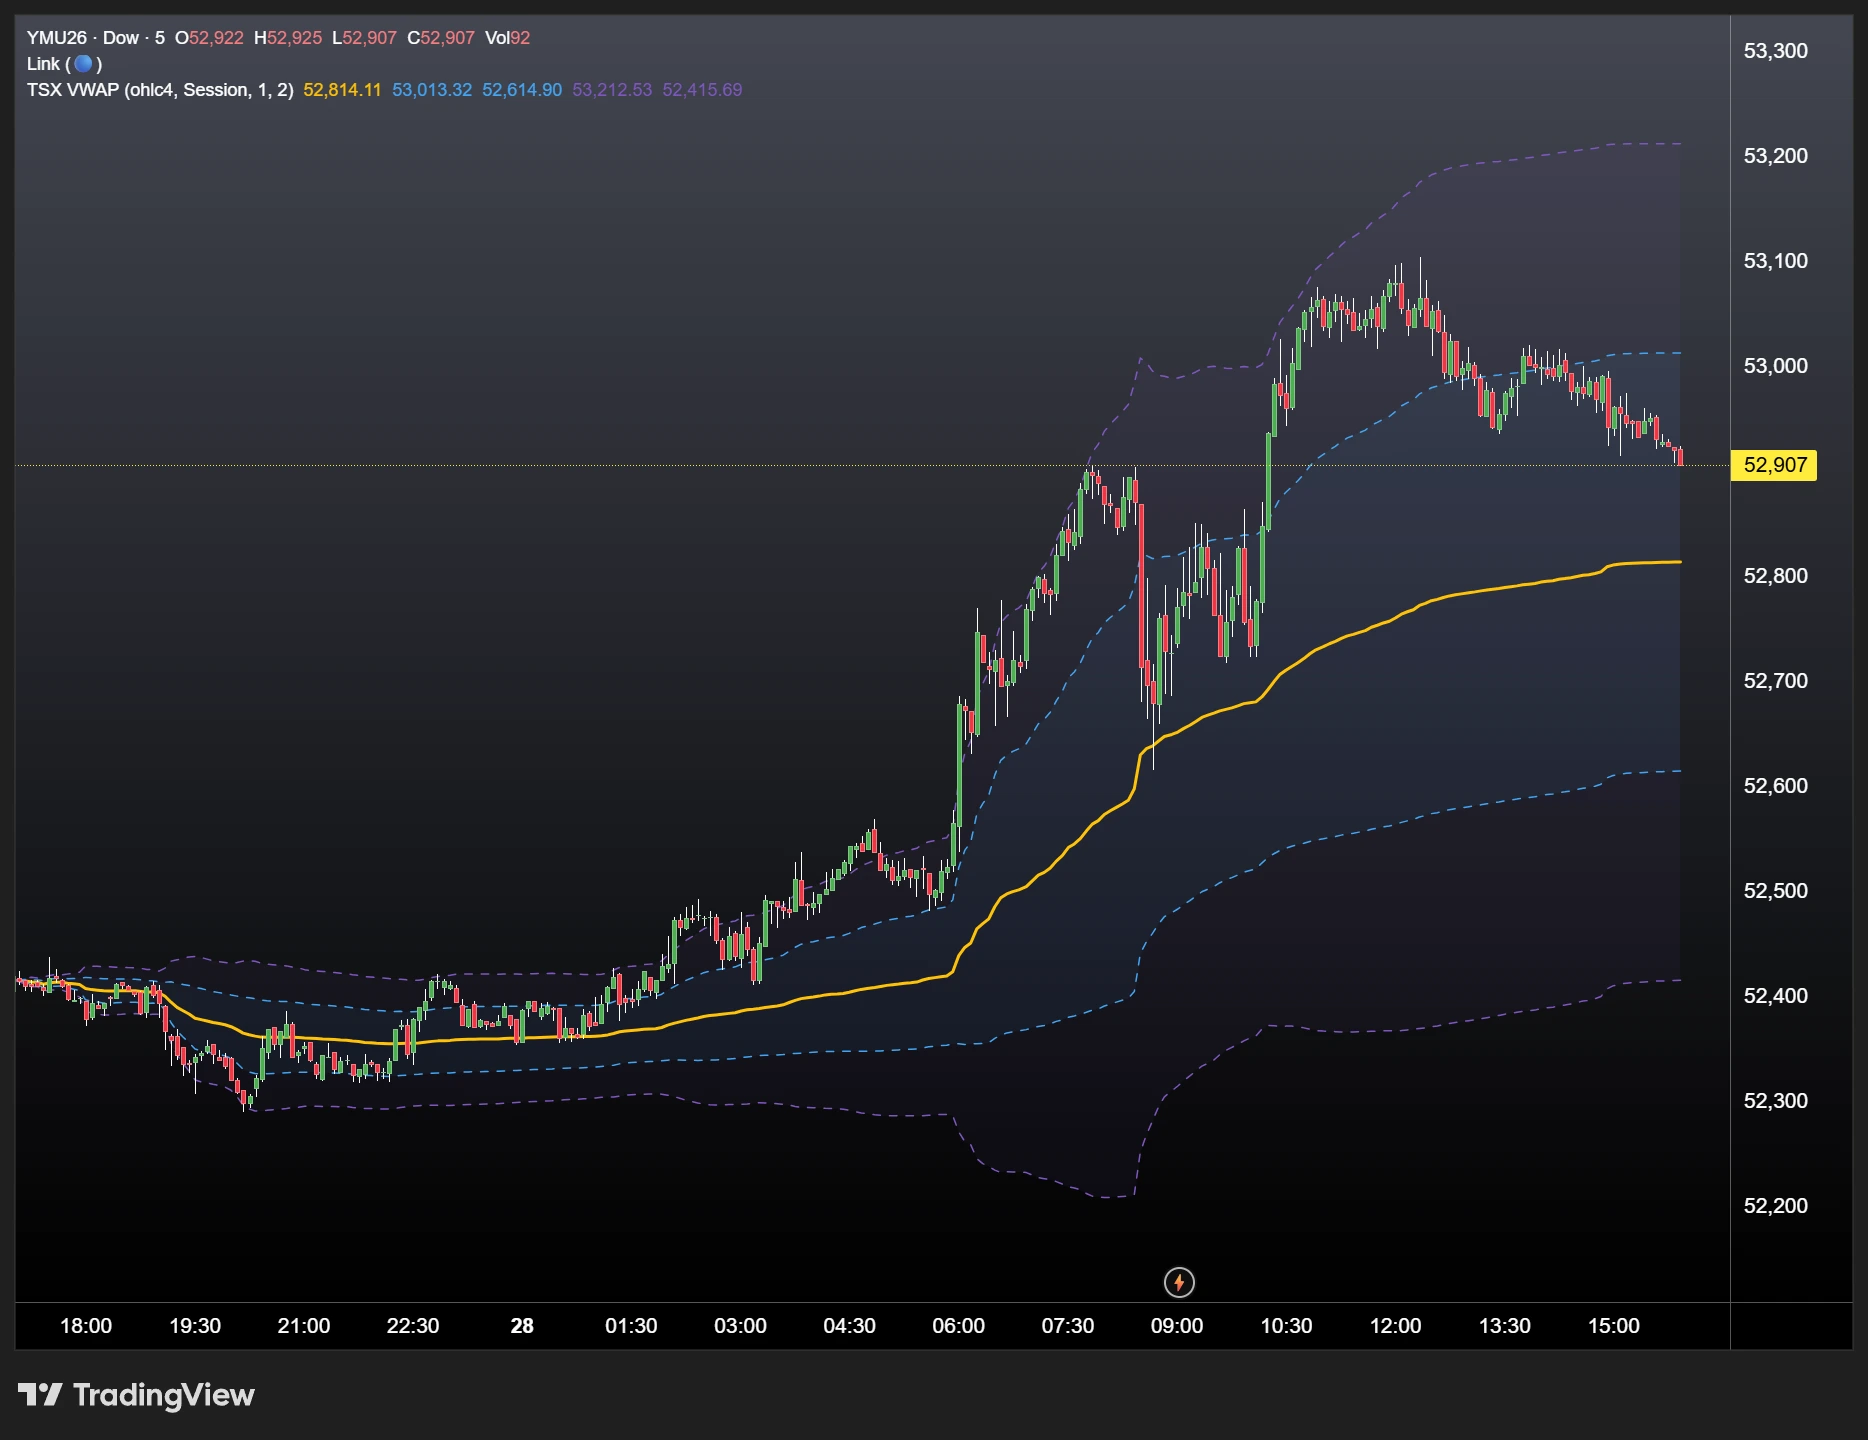This screenshot has height=1440, width=1868.
Task: Click the 01:30 time axis label
Action: point(631,1326)
